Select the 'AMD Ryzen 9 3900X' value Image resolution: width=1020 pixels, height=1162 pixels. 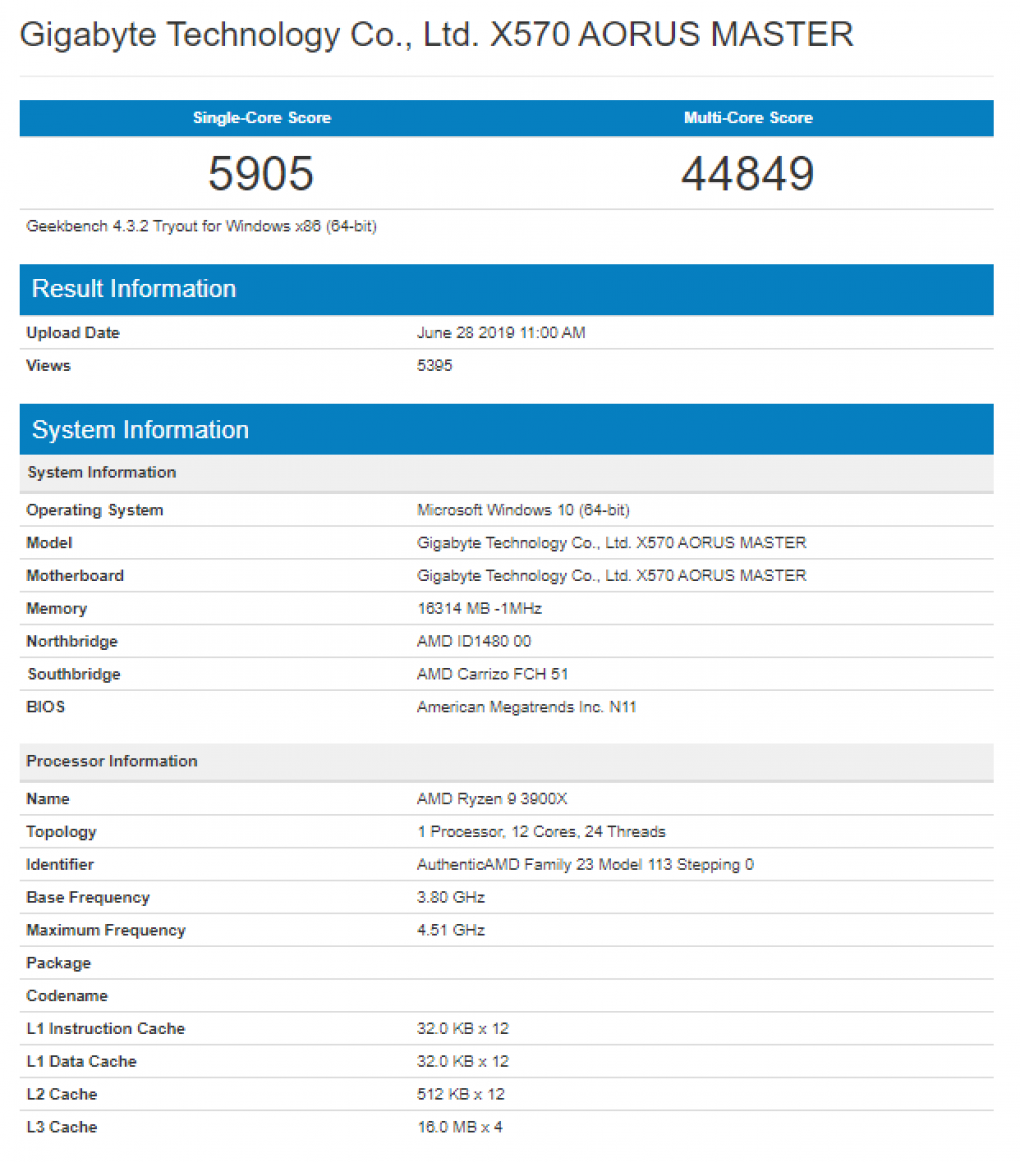tap(492, 799)
